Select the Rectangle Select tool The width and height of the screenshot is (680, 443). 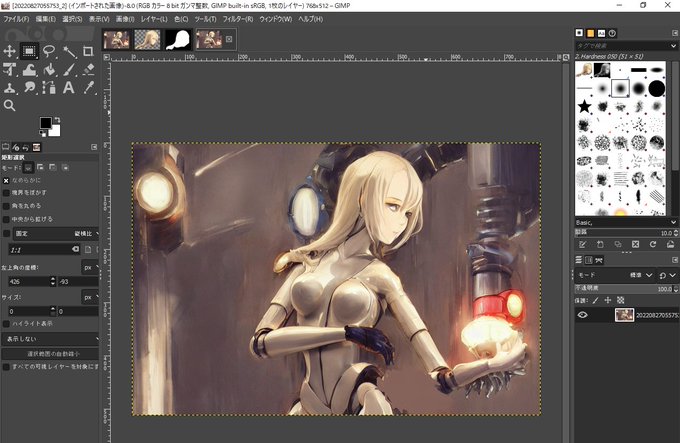(29, 51)
